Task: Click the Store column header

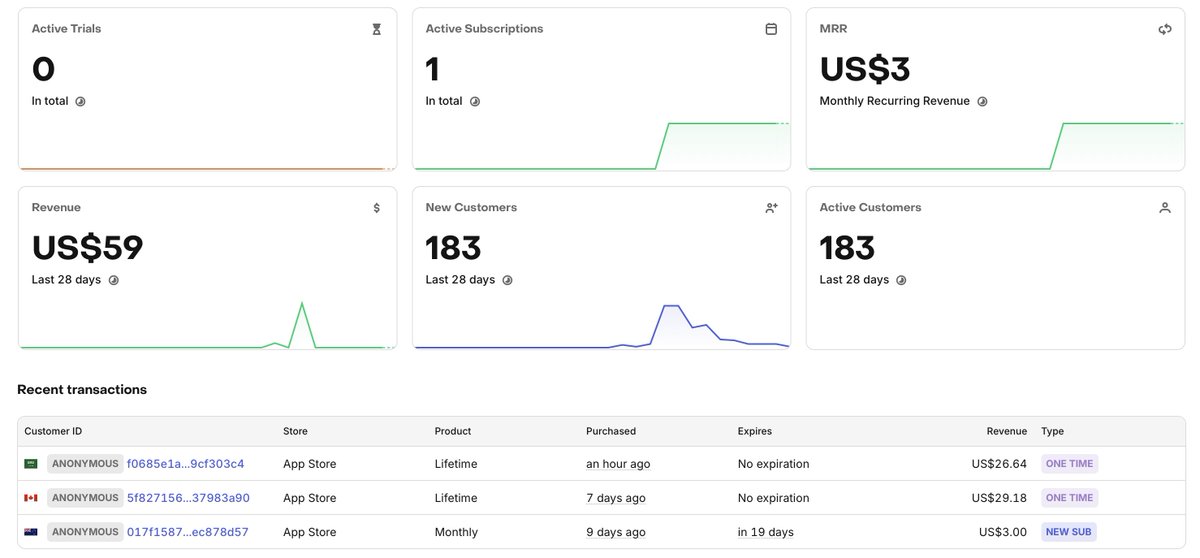Action: click(295, 431)
